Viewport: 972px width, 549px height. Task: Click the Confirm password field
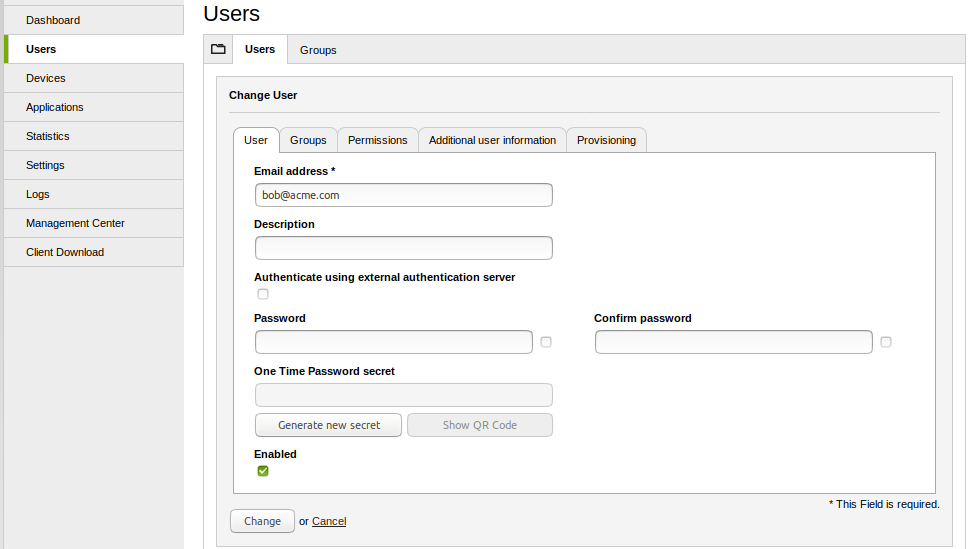click(733, 342)
